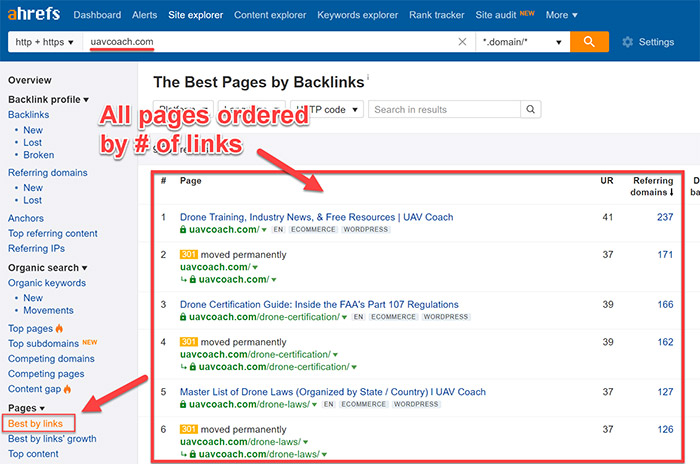The image size is (700, 464).
Task: Open Competing pages sidebar link
Action: pyautogui.click(x=46, y=374)
